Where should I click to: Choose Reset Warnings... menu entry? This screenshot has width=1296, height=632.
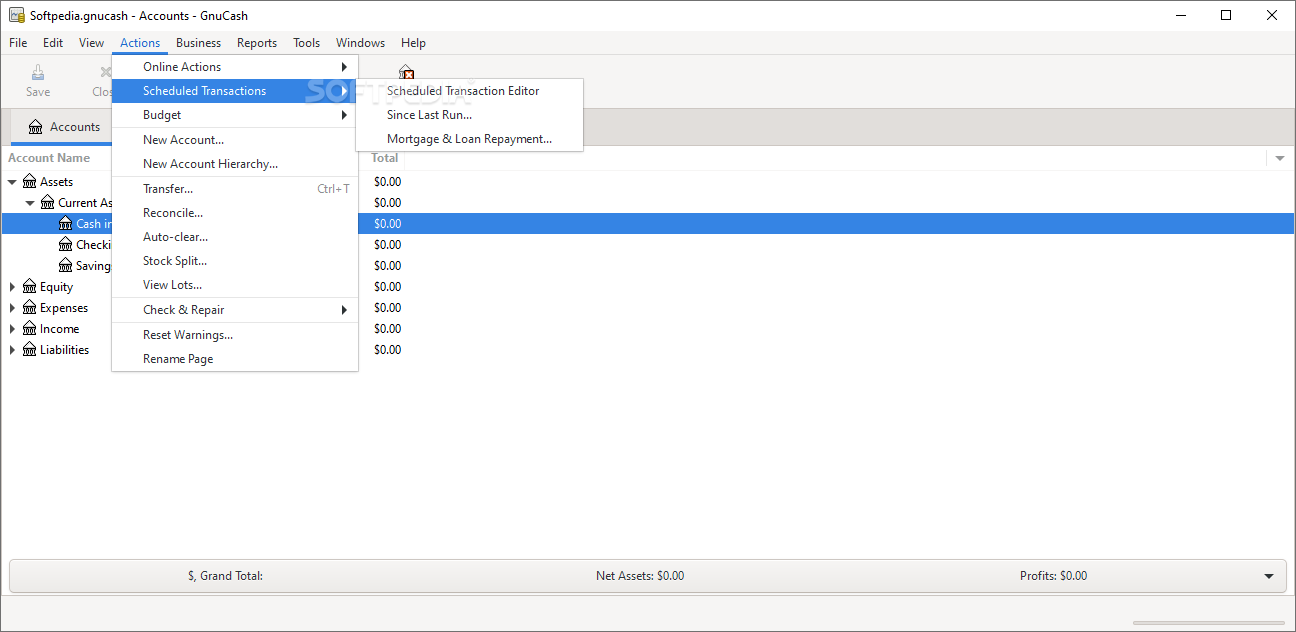235,335
